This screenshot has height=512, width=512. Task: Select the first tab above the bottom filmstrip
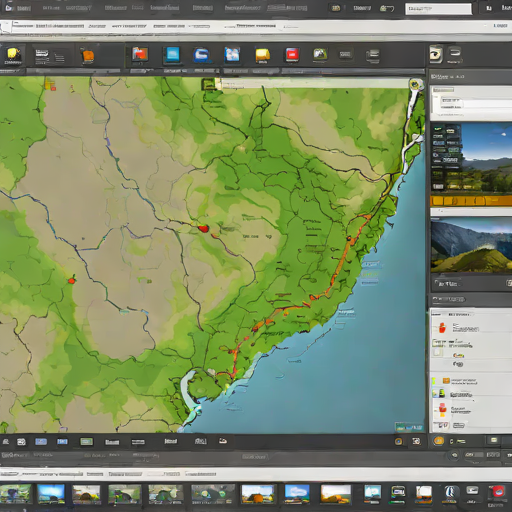point(9,474)
